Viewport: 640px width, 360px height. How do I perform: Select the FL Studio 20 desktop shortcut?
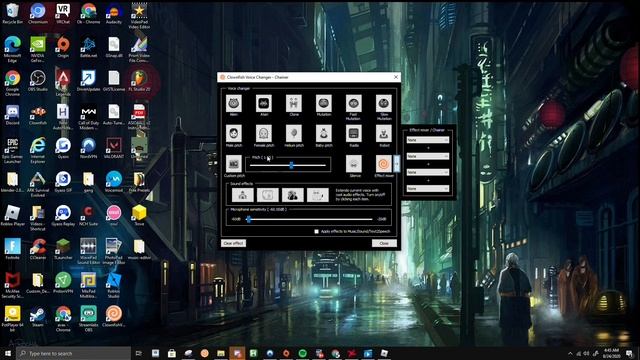pos(139,80)
